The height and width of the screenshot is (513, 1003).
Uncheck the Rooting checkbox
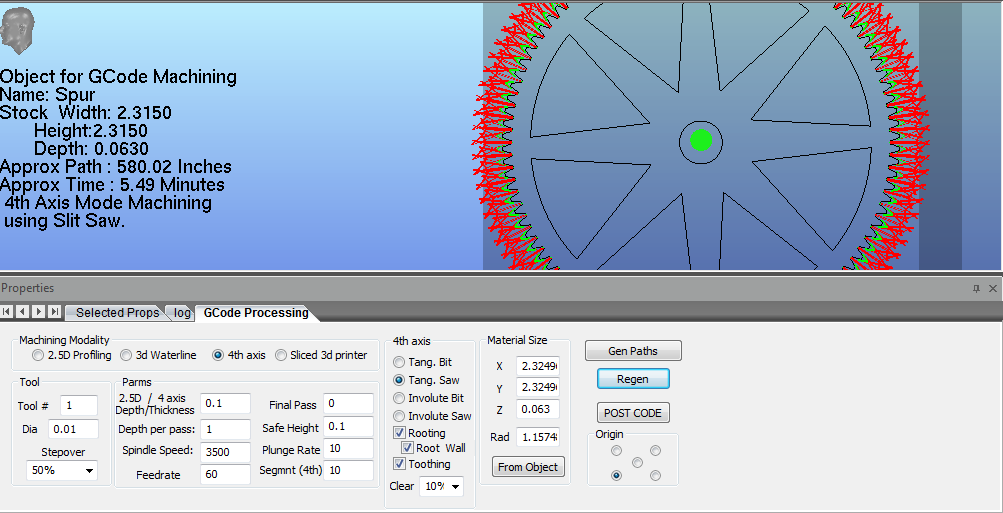coord(400,433)
